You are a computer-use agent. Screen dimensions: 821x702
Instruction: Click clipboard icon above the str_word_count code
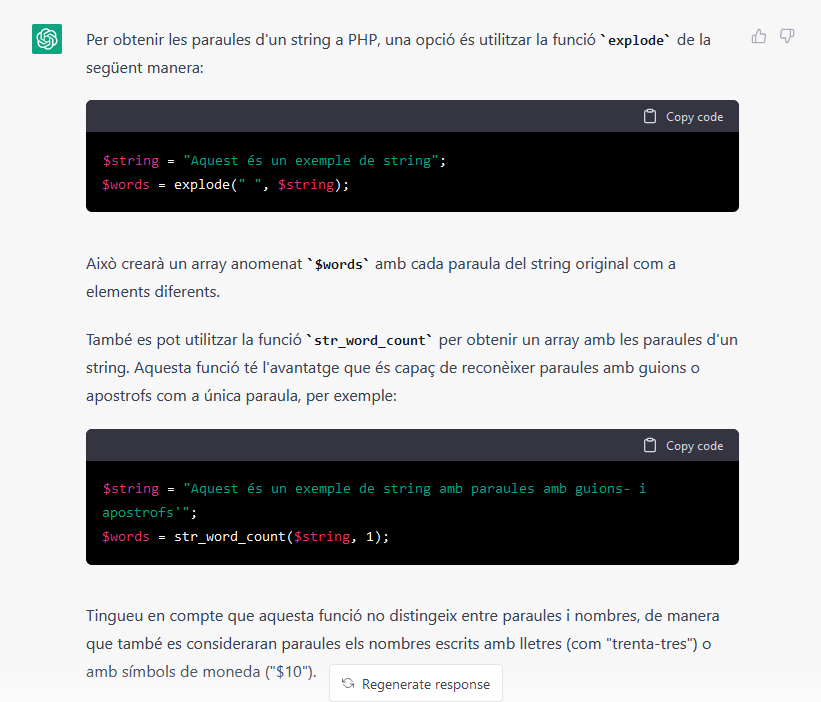coord(650,446)
